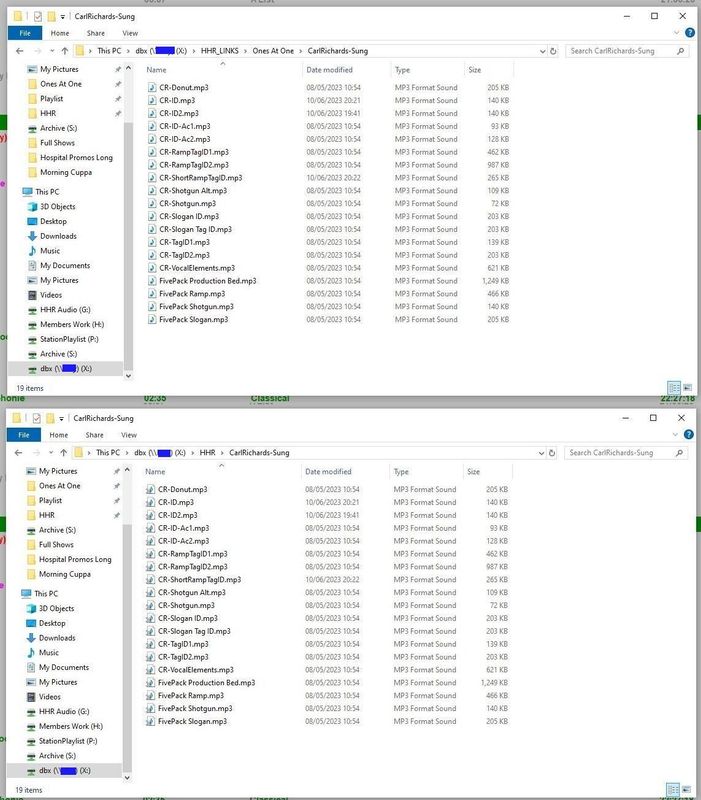Click the Back arrow in the bottom window
The width and height of the screenshot is (701, 800).
(x=18, y=453)
